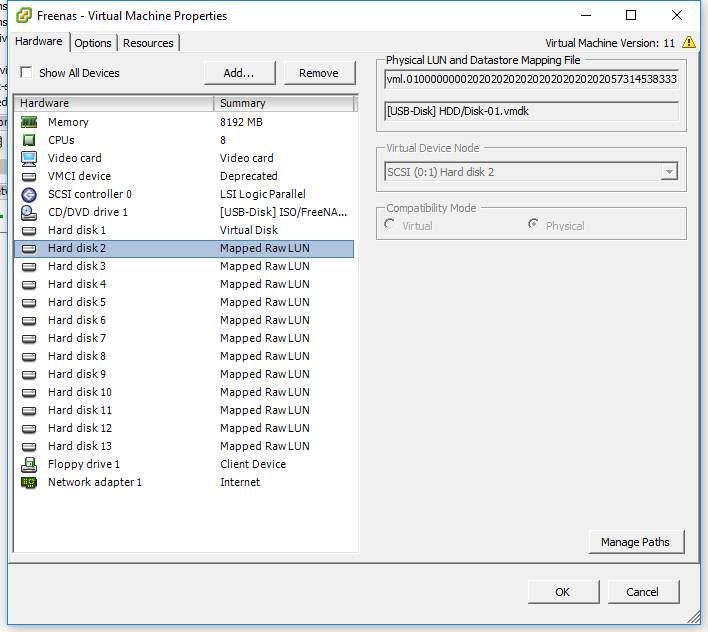Click the Hard disk 4 icon
The width and height of the screenshot is (708, 632).
[x=29, y=285]
